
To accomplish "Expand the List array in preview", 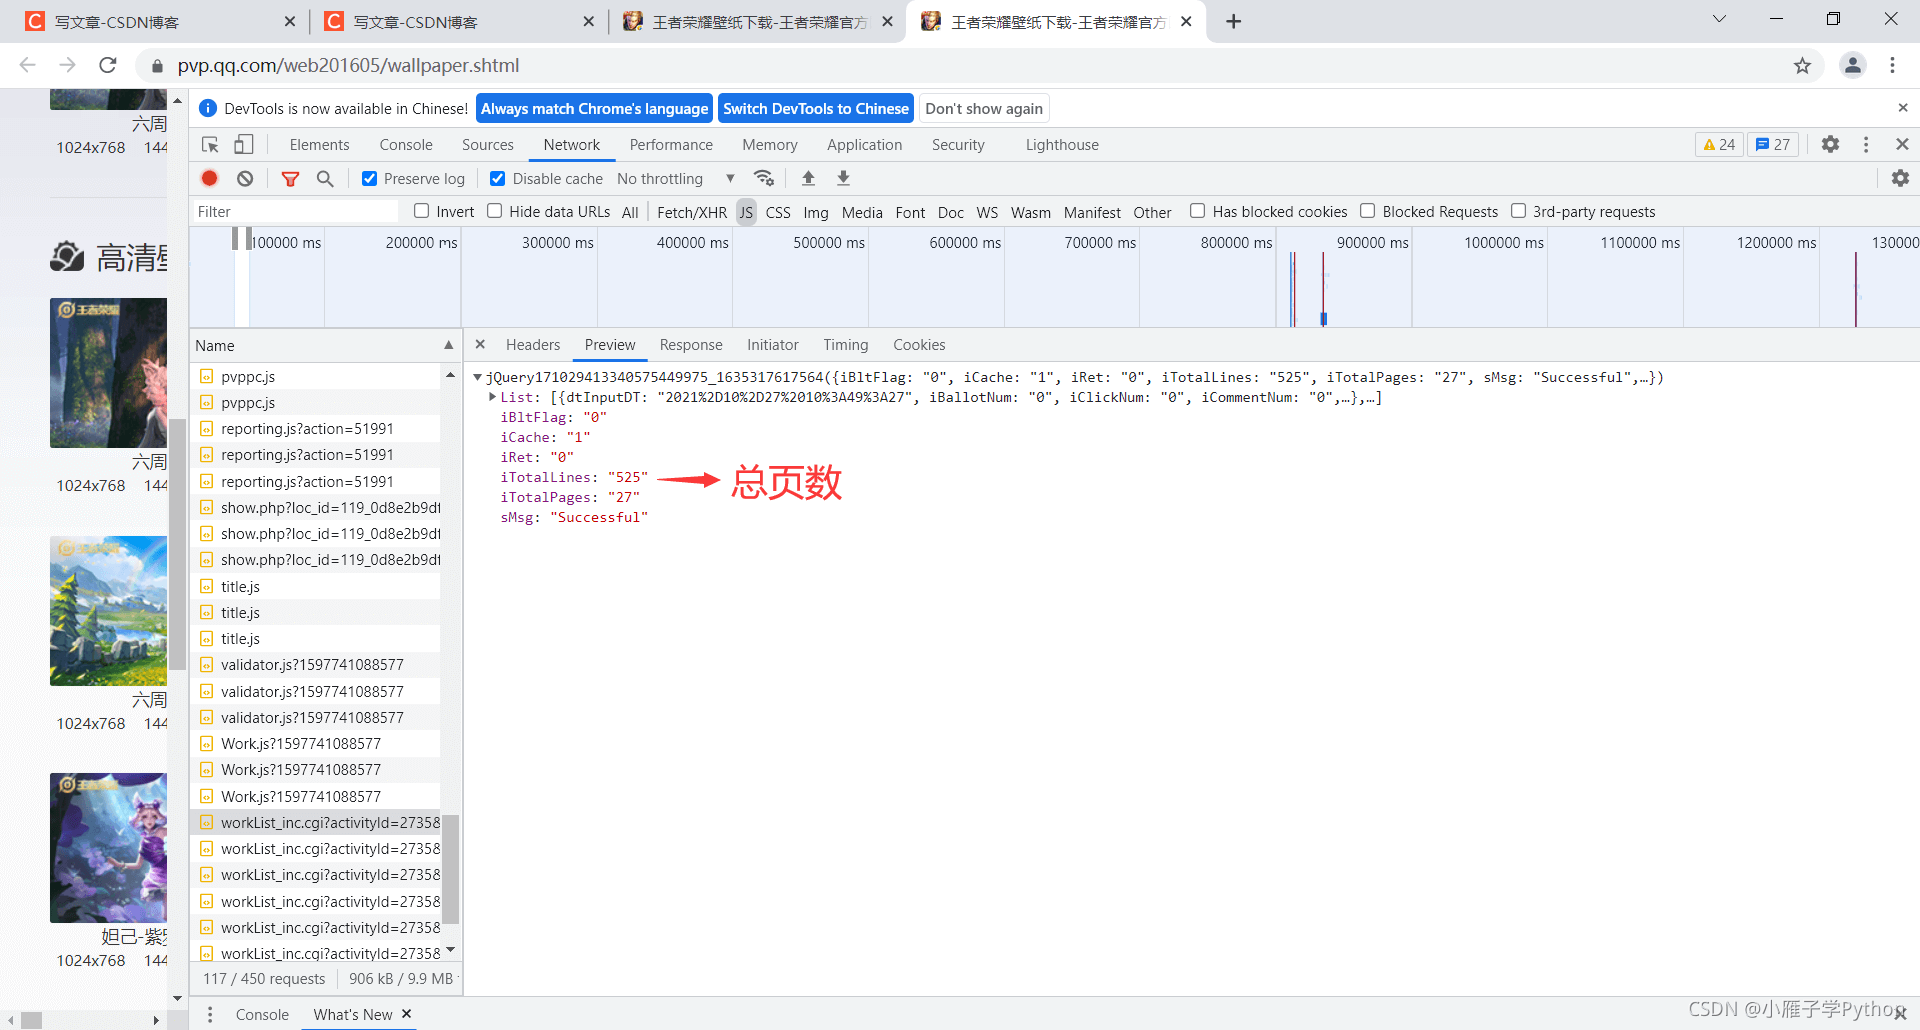I will point(492,397).
